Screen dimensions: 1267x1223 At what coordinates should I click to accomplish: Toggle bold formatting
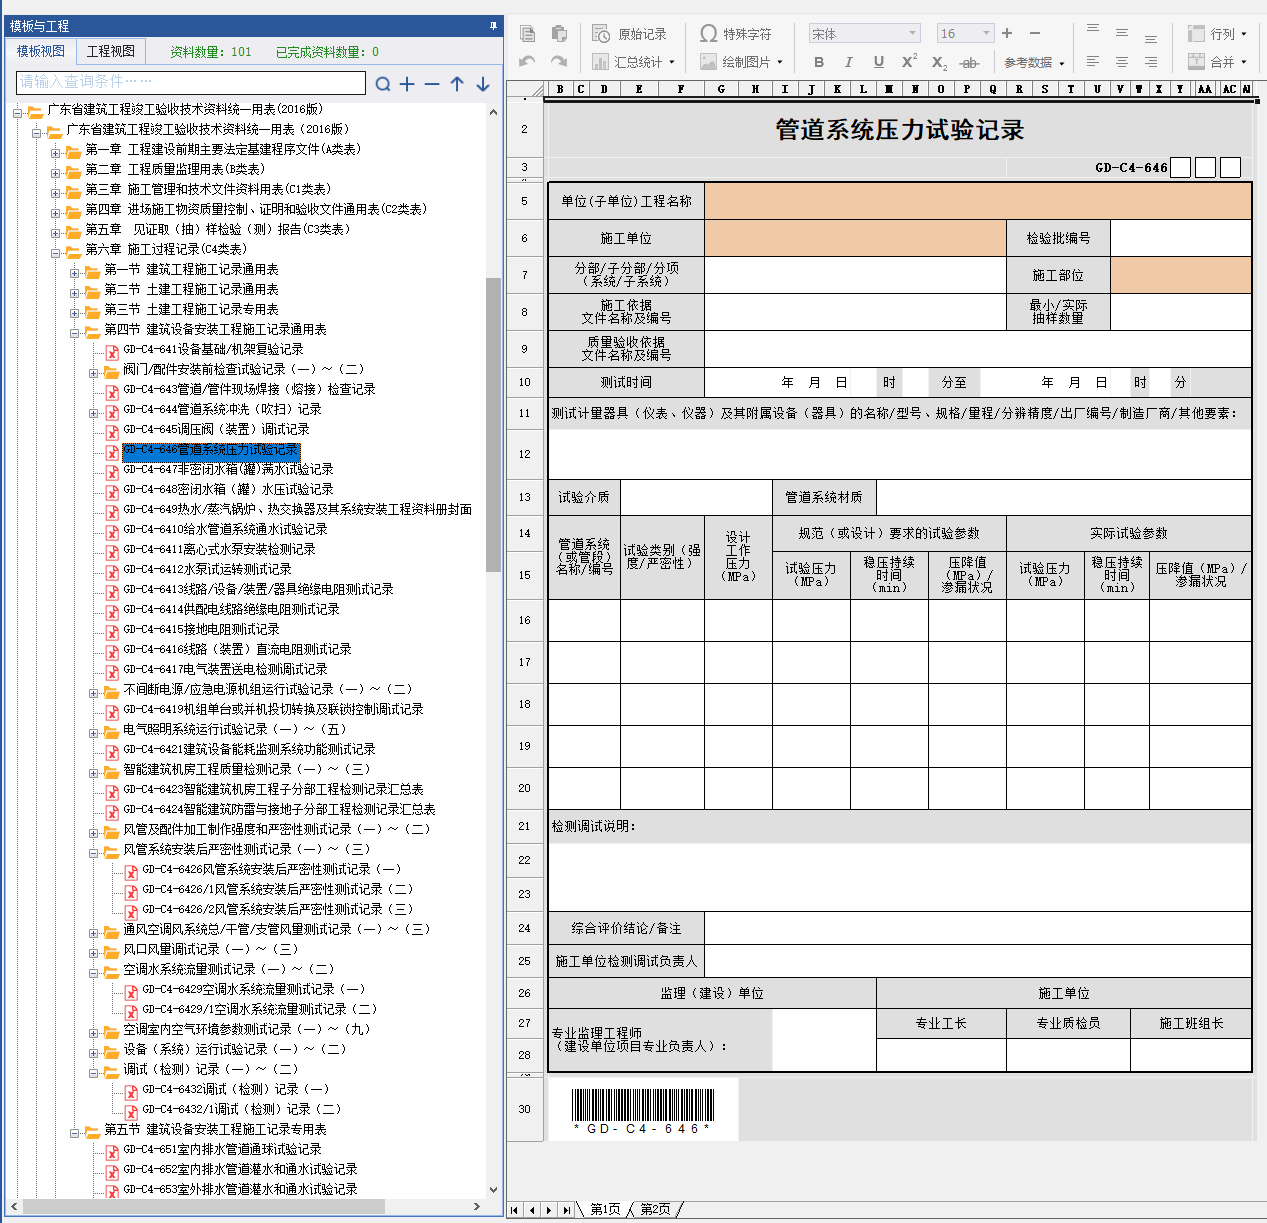[819, 62]
